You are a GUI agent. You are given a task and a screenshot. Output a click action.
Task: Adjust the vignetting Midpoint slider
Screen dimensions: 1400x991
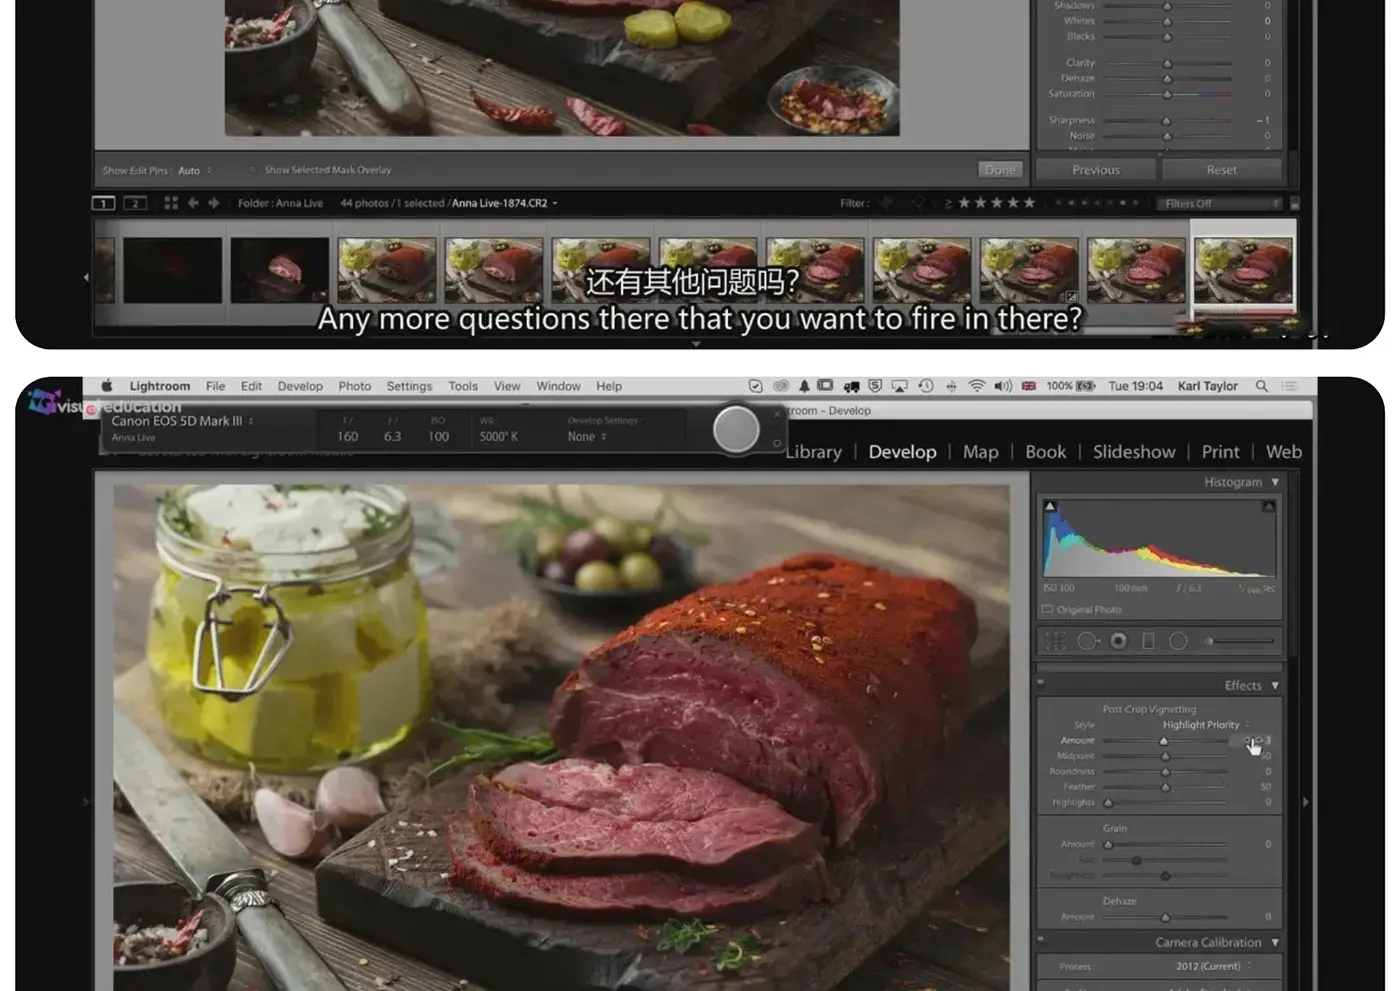(x=1165, y=756)
